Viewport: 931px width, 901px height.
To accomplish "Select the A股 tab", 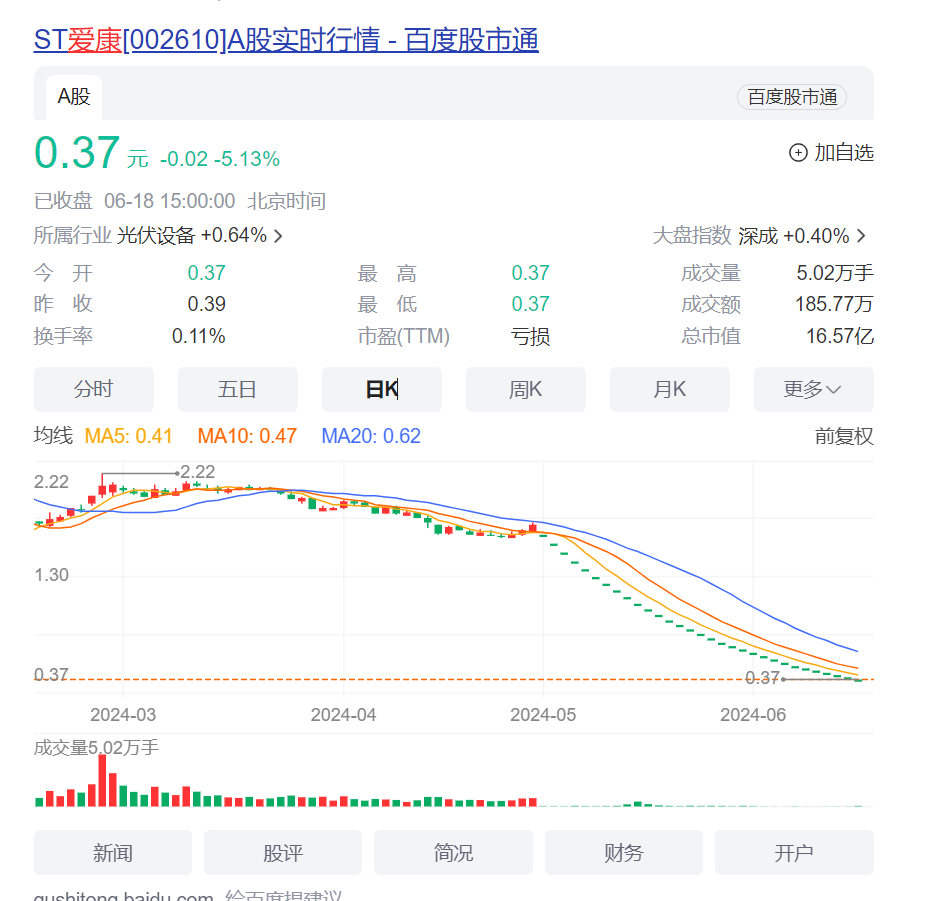I will [74, 97].
